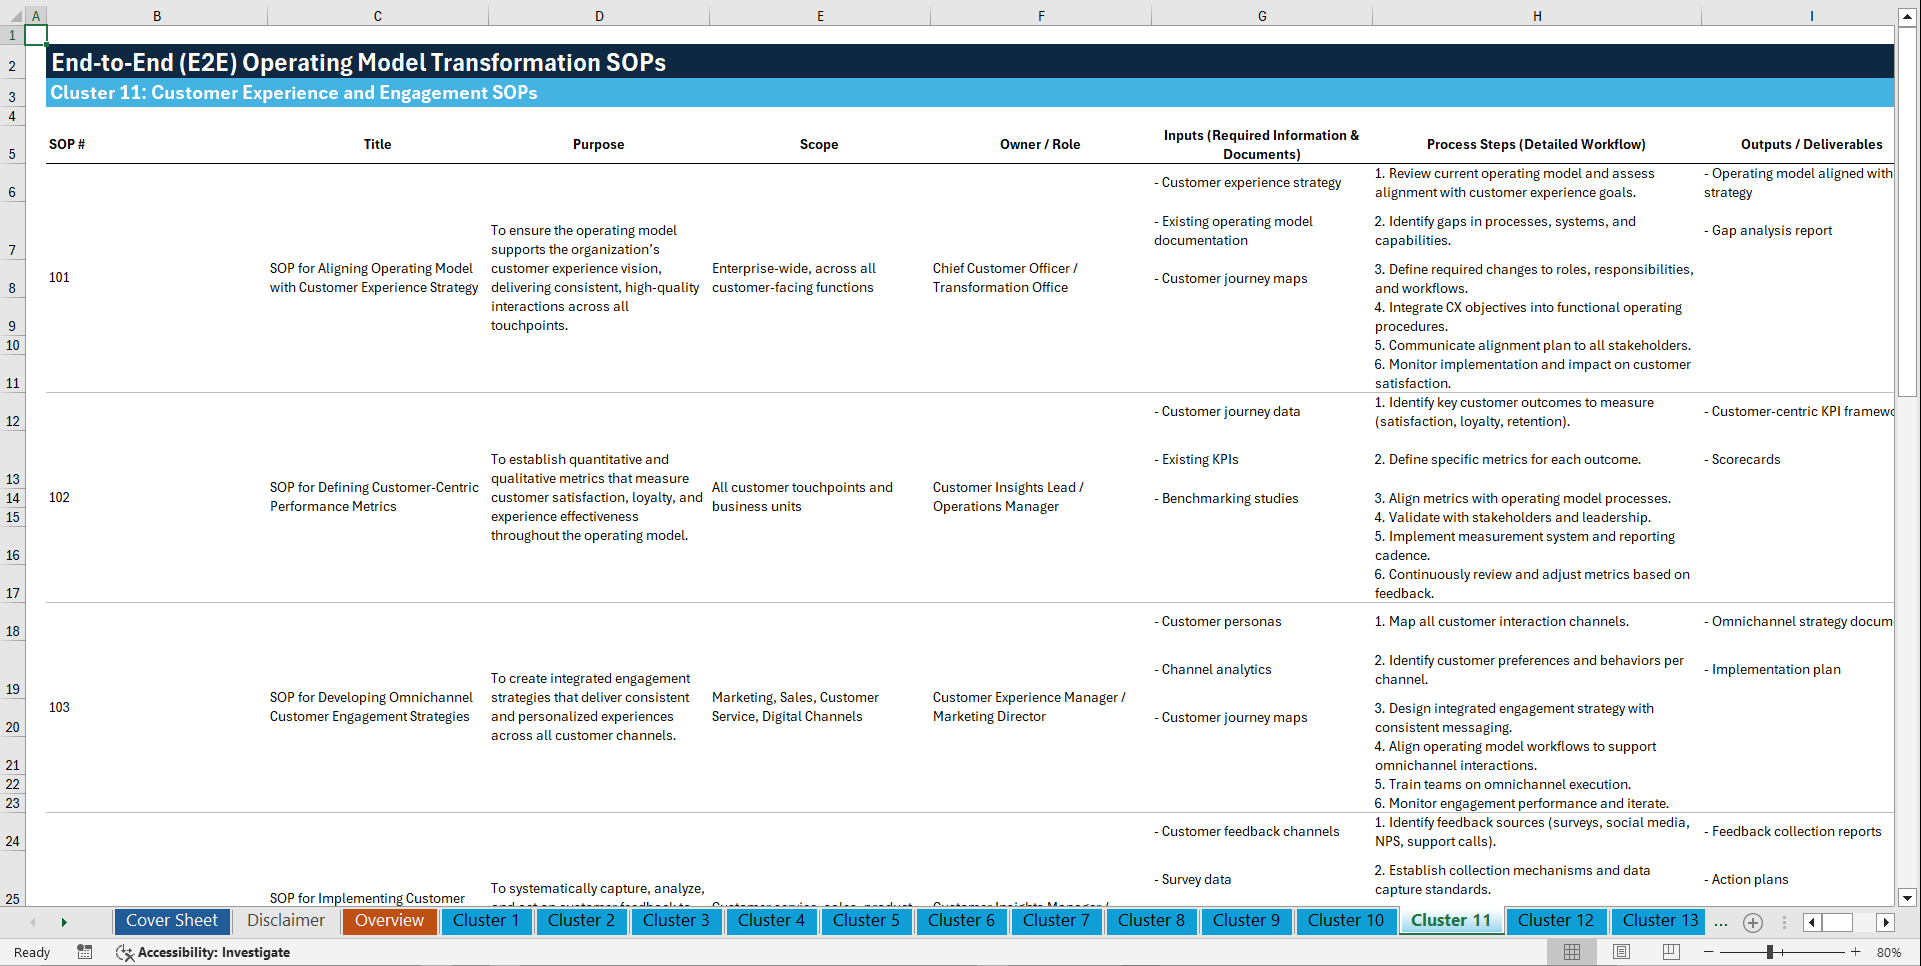This screenshot has width=1921, height=966.
Task: Open the Disclaimer worksheet tab
Action: [x=285, y=920]
